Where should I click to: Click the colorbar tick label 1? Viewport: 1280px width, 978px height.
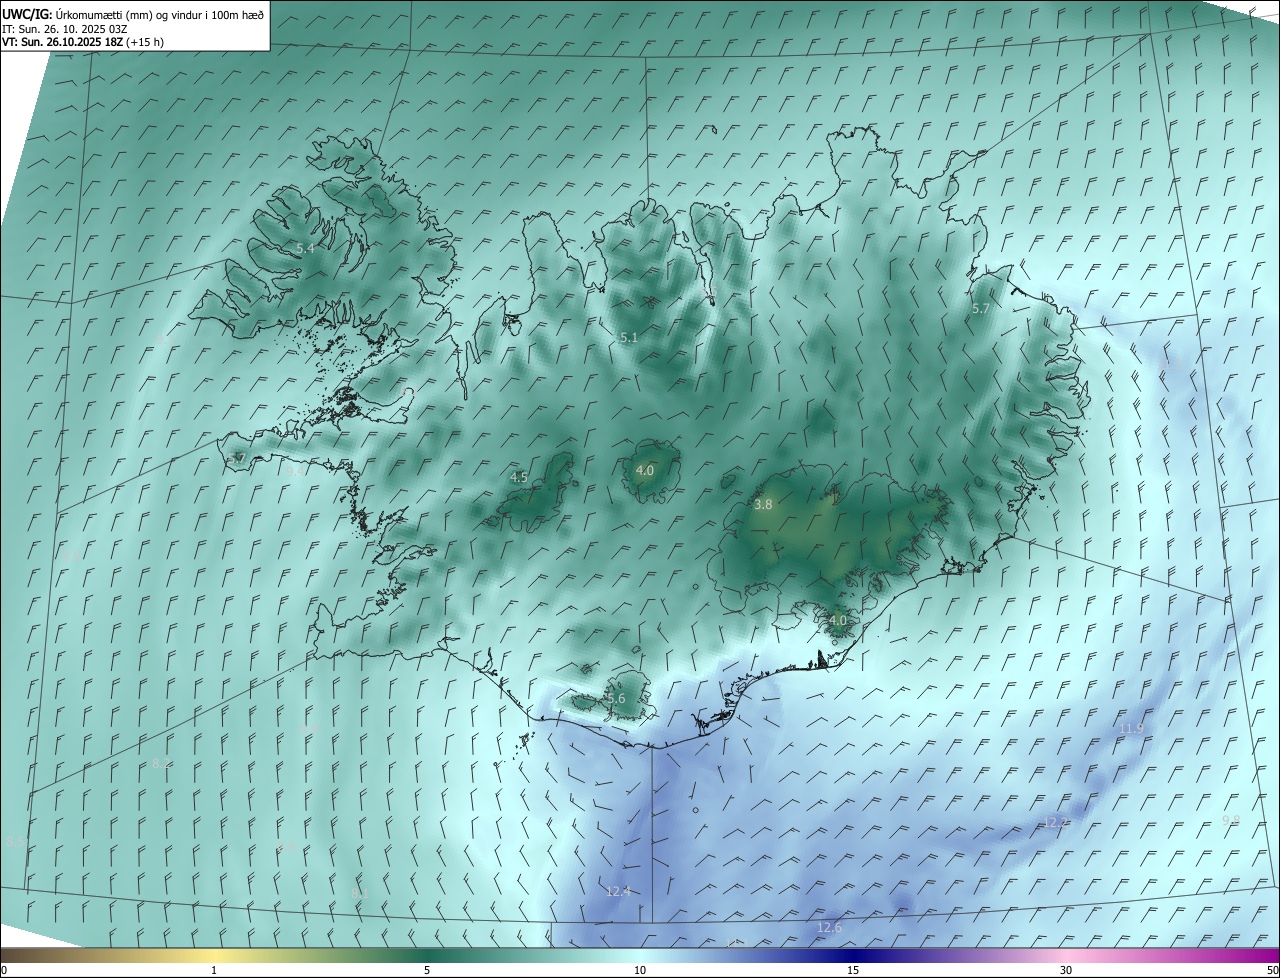coord(214,970)
